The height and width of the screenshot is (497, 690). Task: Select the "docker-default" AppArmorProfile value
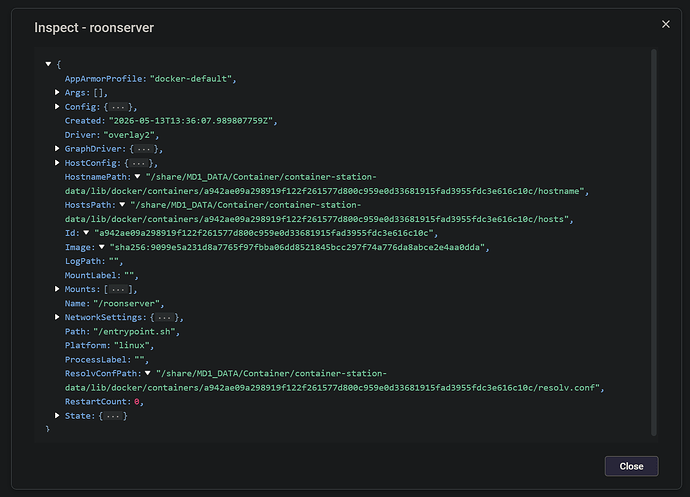191,79
